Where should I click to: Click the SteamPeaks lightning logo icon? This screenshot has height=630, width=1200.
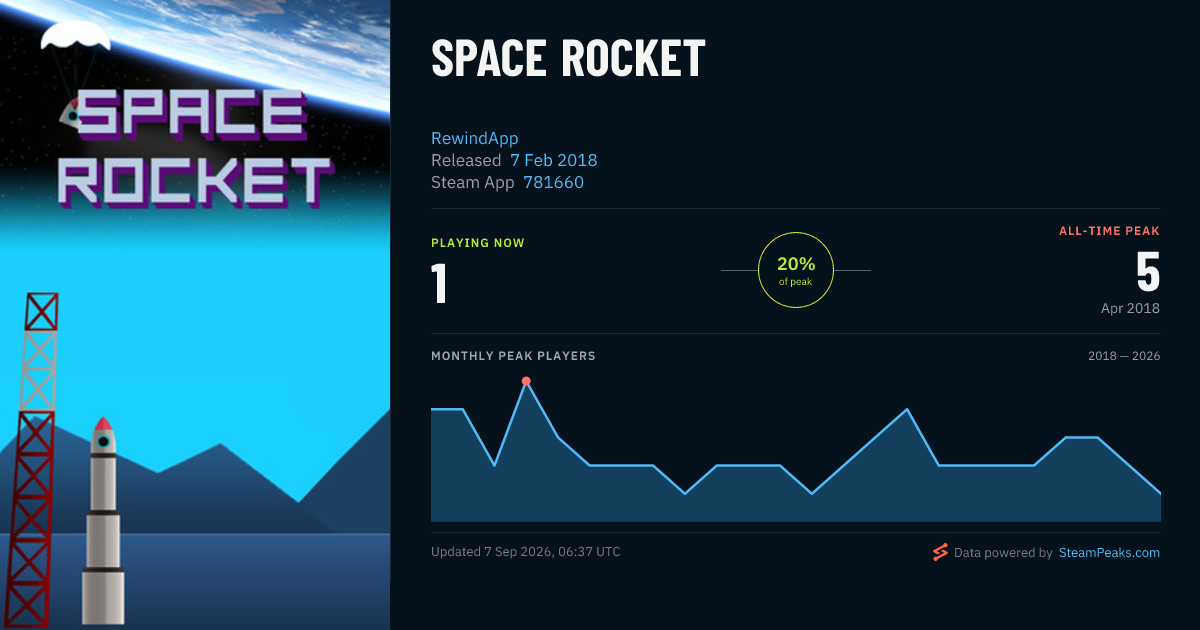point(940,552)
